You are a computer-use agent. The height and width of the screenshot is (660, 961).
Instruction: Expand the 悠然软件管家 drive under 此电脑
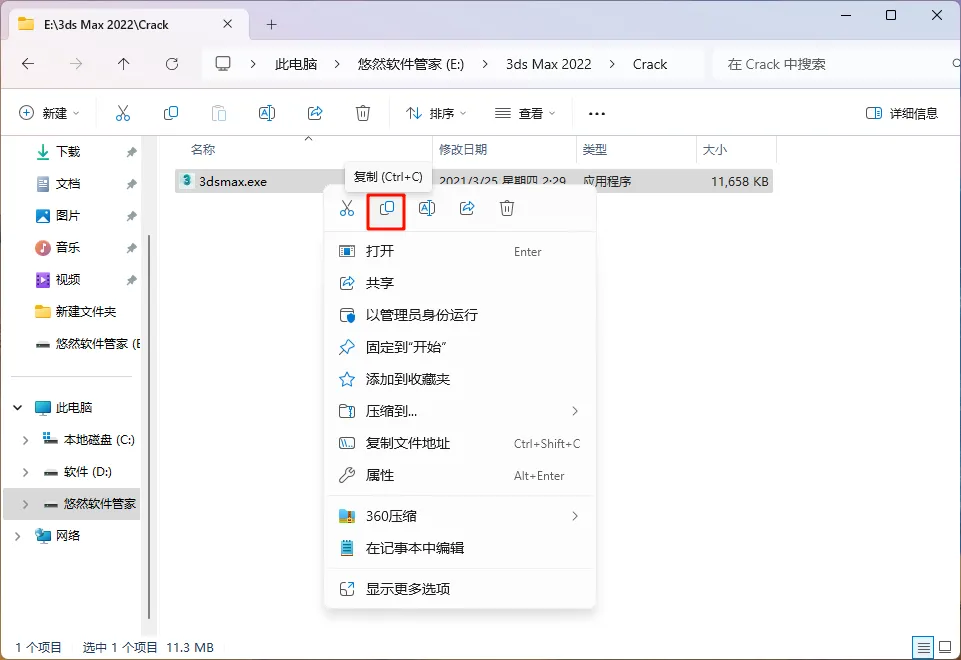click(x=25, y=504)
